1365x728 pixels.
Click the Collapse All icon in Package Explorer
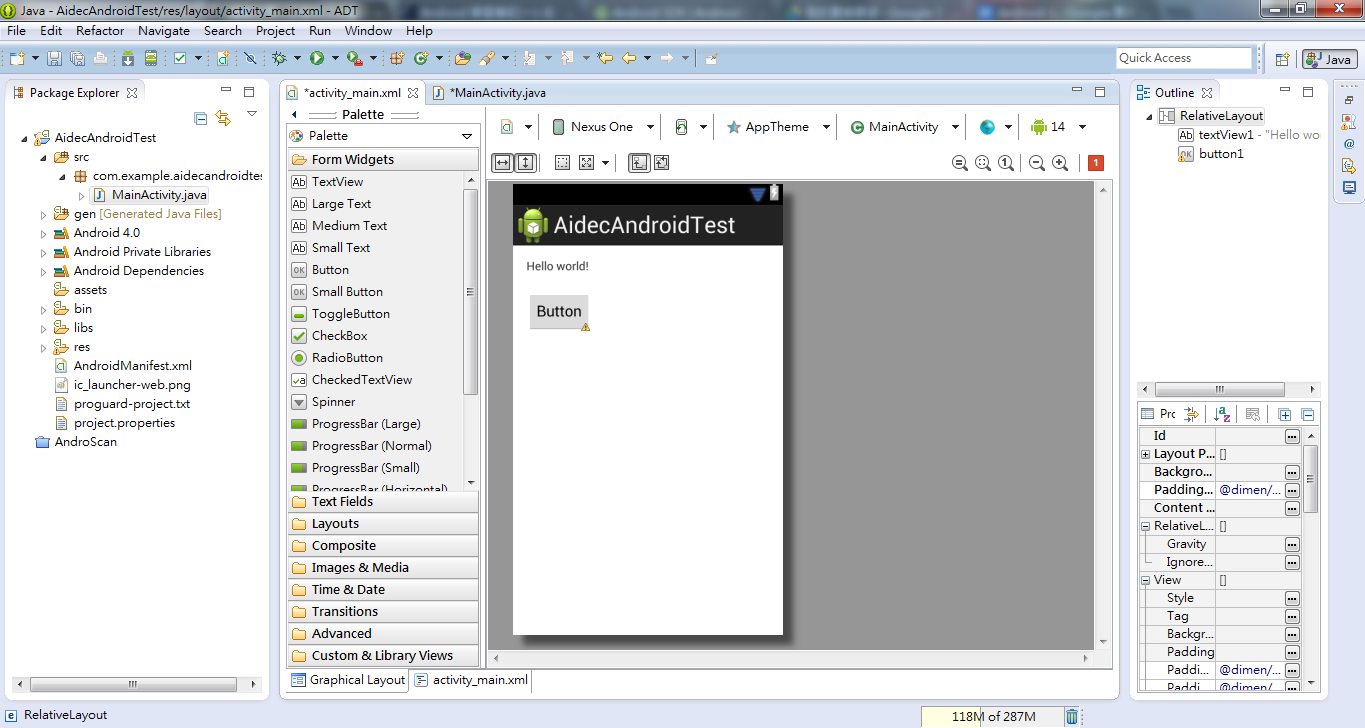coord(200,118)
